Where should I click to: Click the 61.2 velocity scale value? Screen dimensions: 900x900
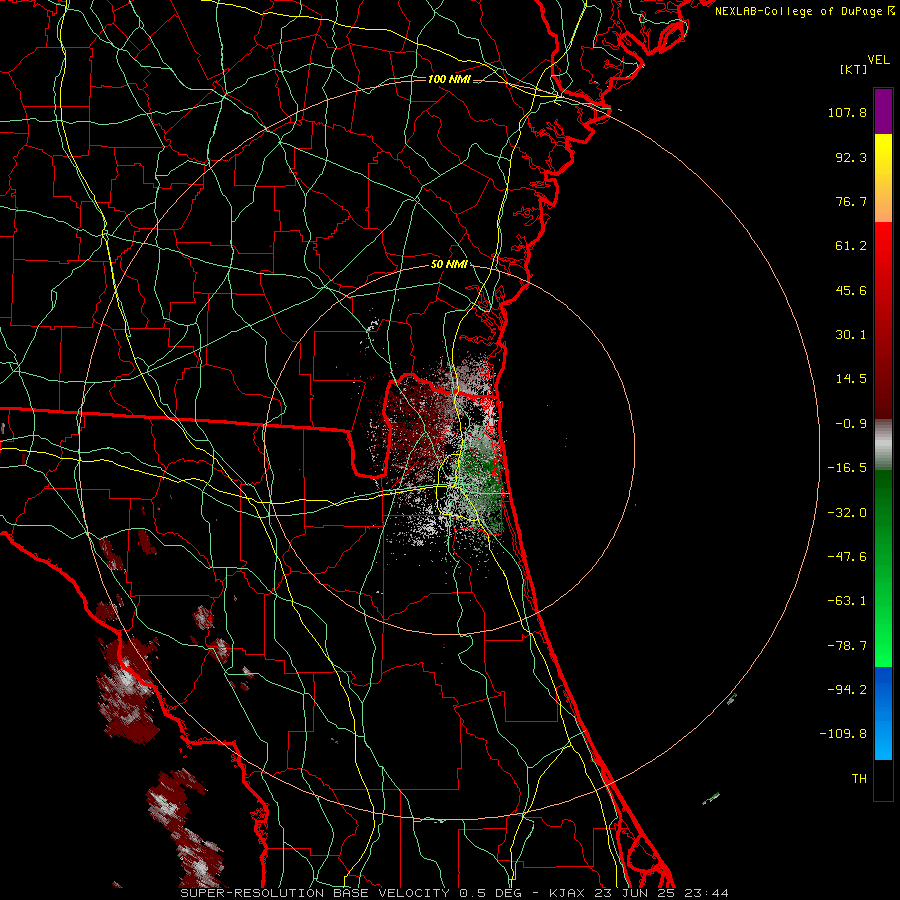pyautogui.click(x=851, y=246)
